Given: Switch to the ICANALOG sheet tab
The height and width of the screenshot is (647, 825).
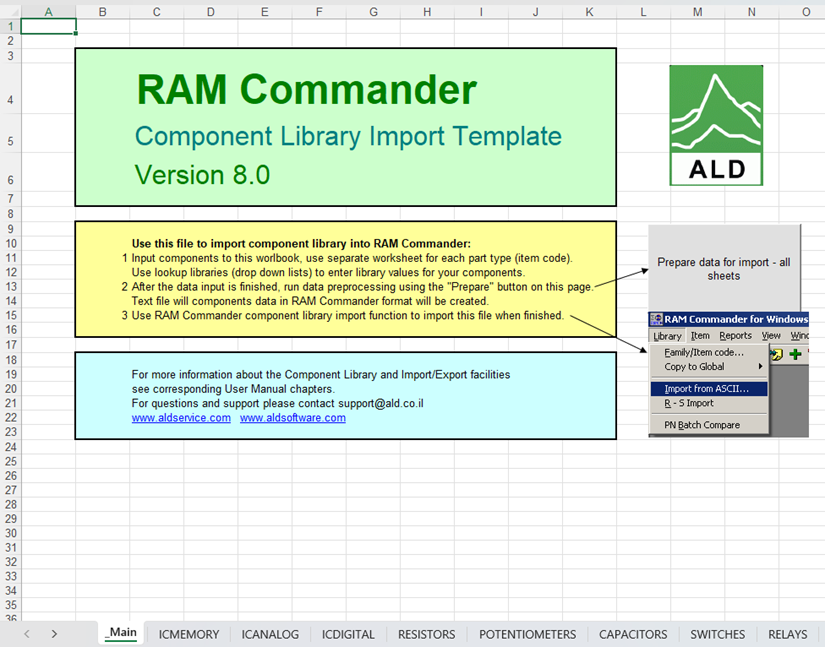Looking at the screenshot, I should click(270, 634).
